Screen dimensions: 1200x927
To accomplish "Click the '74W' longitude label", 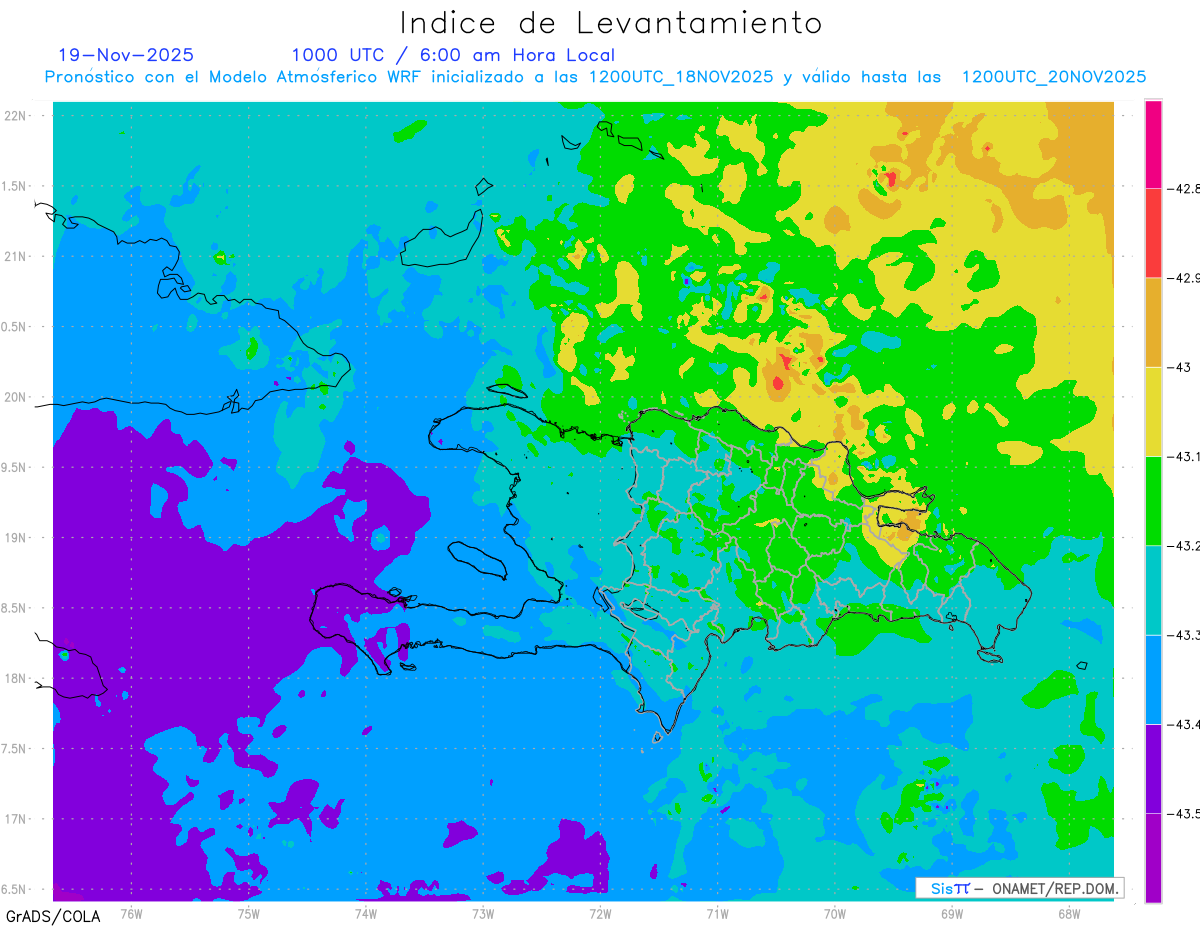I will (x=365, y=913).
